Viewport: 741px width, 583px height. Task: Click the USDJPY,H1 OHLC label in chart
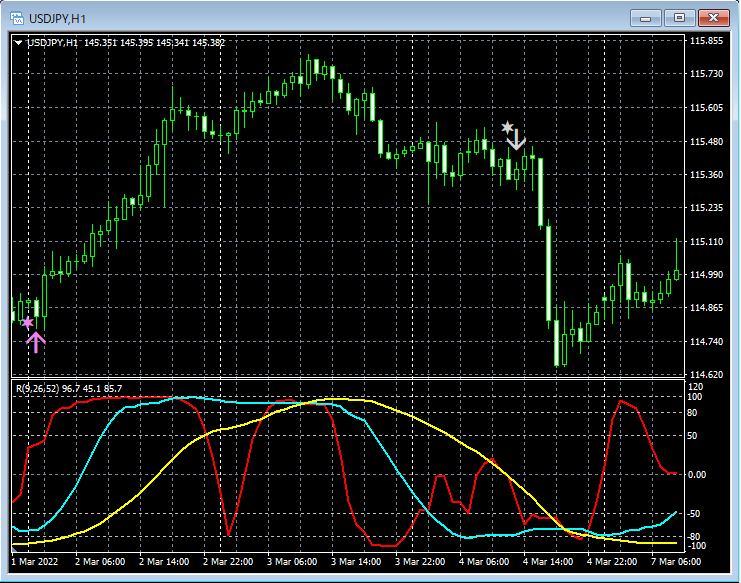click(126, 43)
